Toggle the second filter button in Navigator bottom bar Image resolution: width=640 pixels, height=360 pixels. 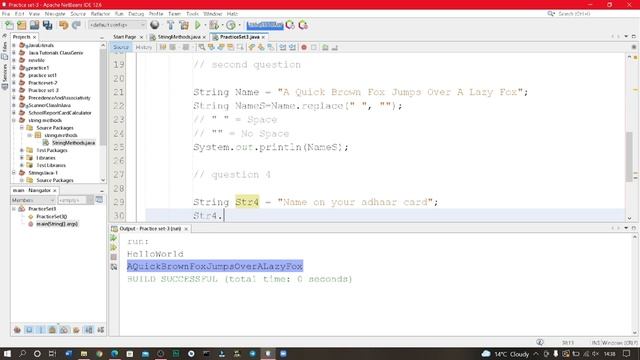pos(29,330)
